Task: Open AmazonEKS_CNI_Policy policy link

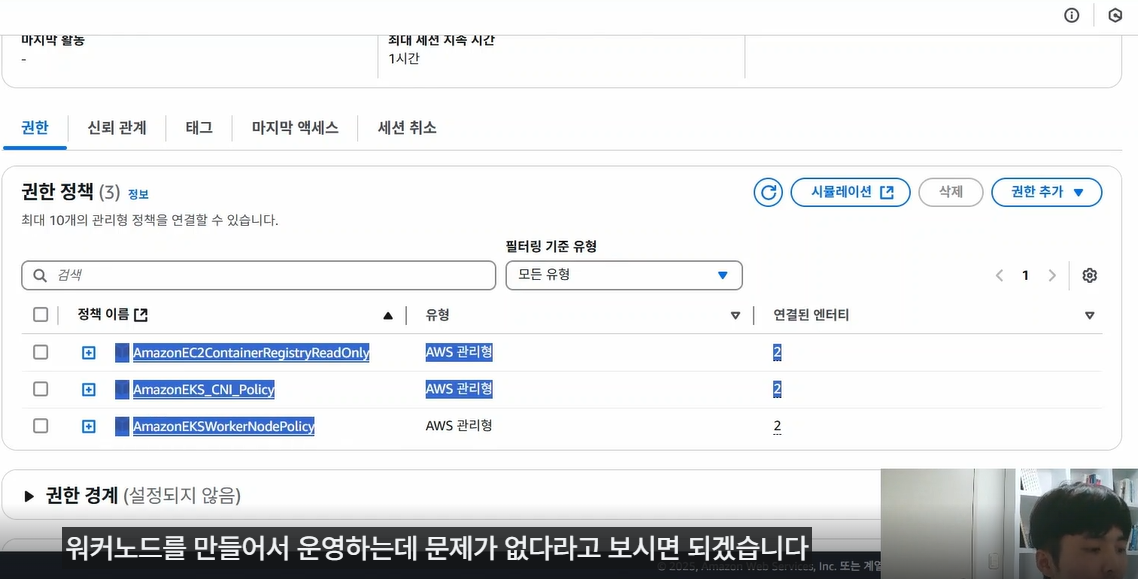Action: (x=204, y=390)
